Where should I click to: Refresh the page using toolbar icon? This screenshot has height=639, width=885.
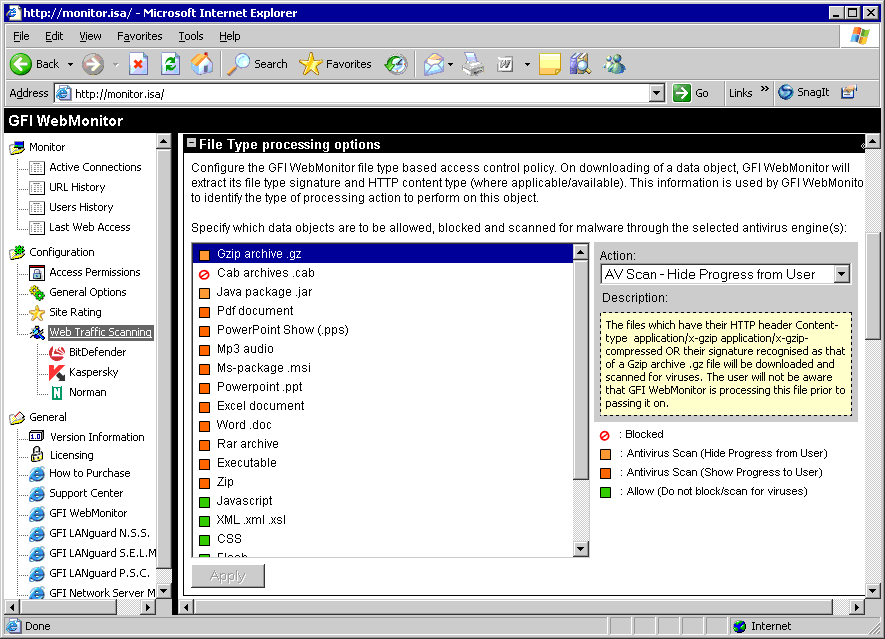[170, 64]
